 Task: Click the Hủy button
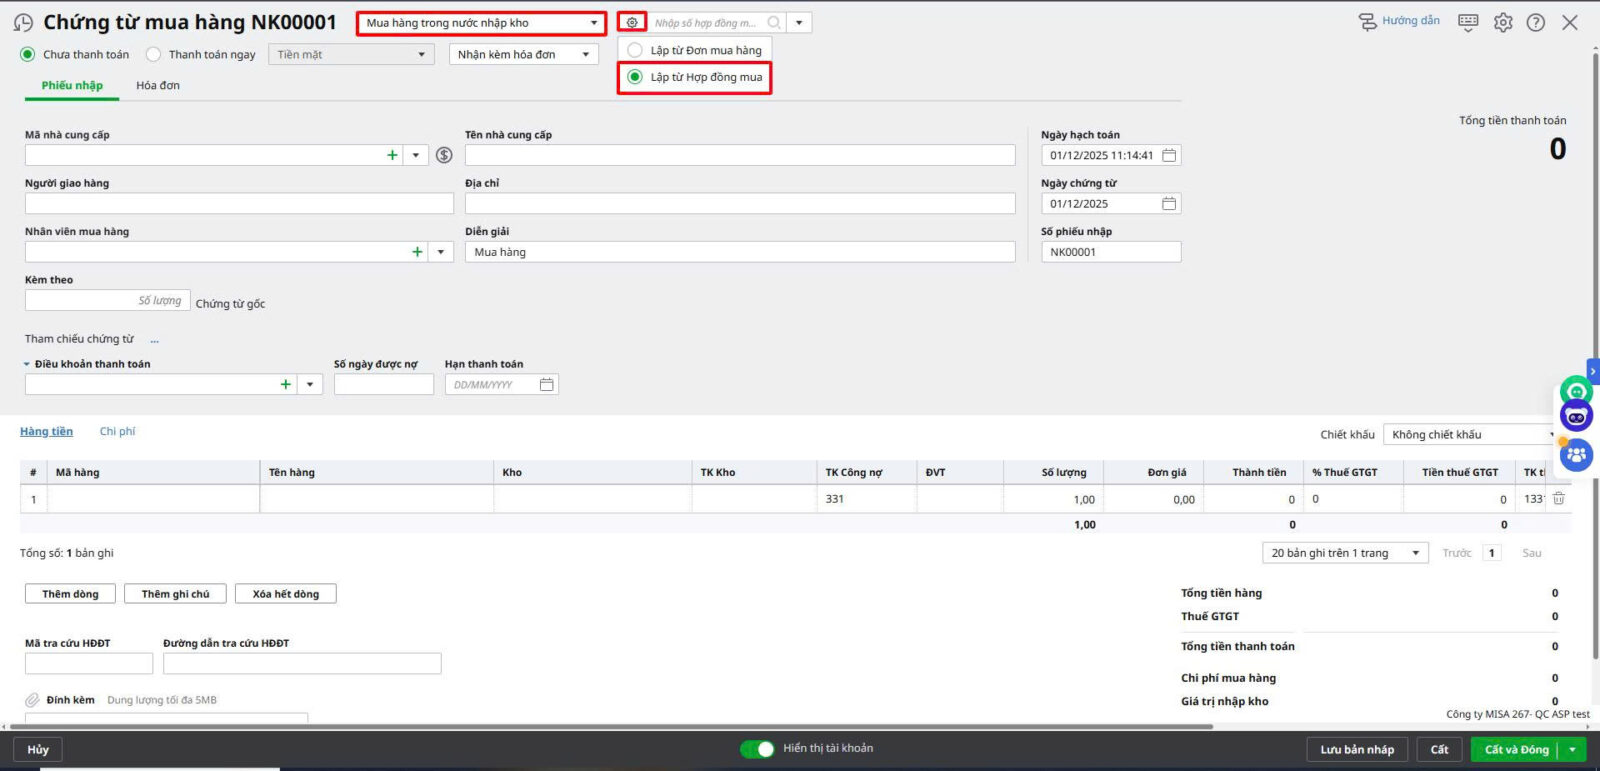[x=38, y=749]
